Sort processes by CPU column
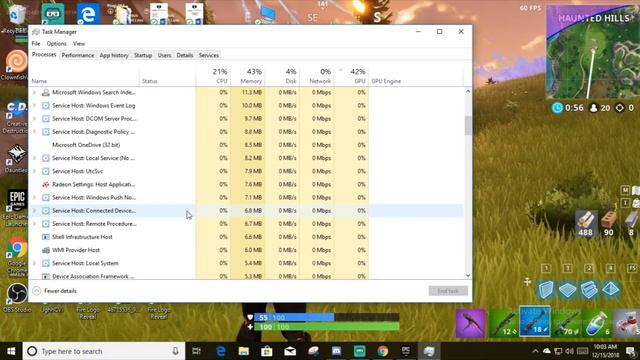This screenshot has height=360, width=640. tap(213, 76)
